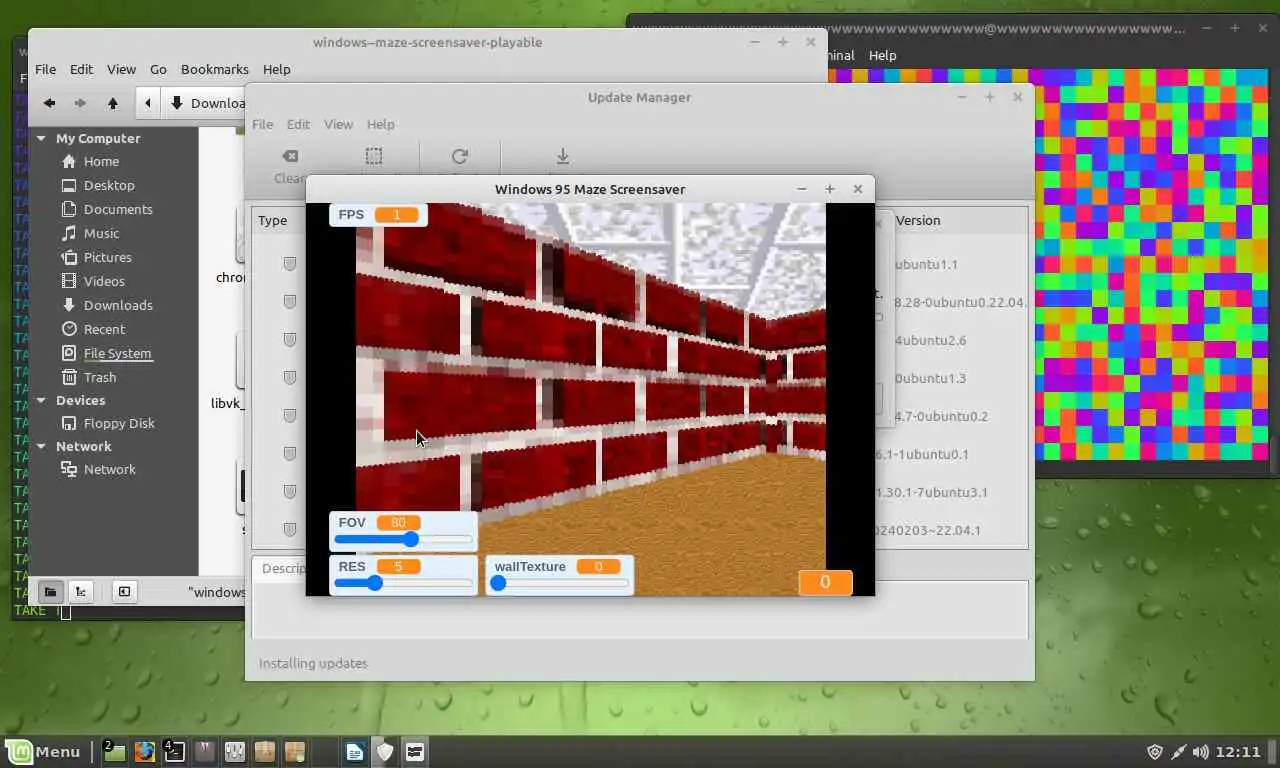
Task: Click the Version column header
Action: tap(918, 220)
